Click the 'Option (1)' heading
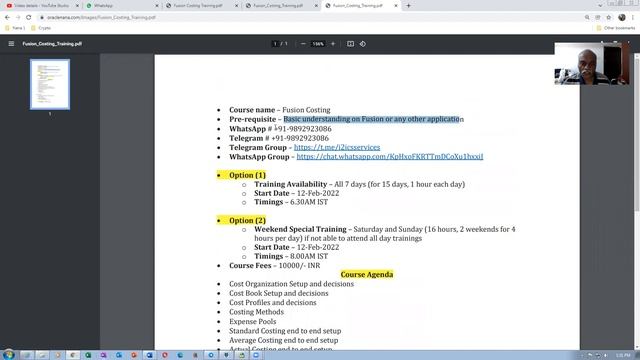640x360 pixels. click(247, 175)
